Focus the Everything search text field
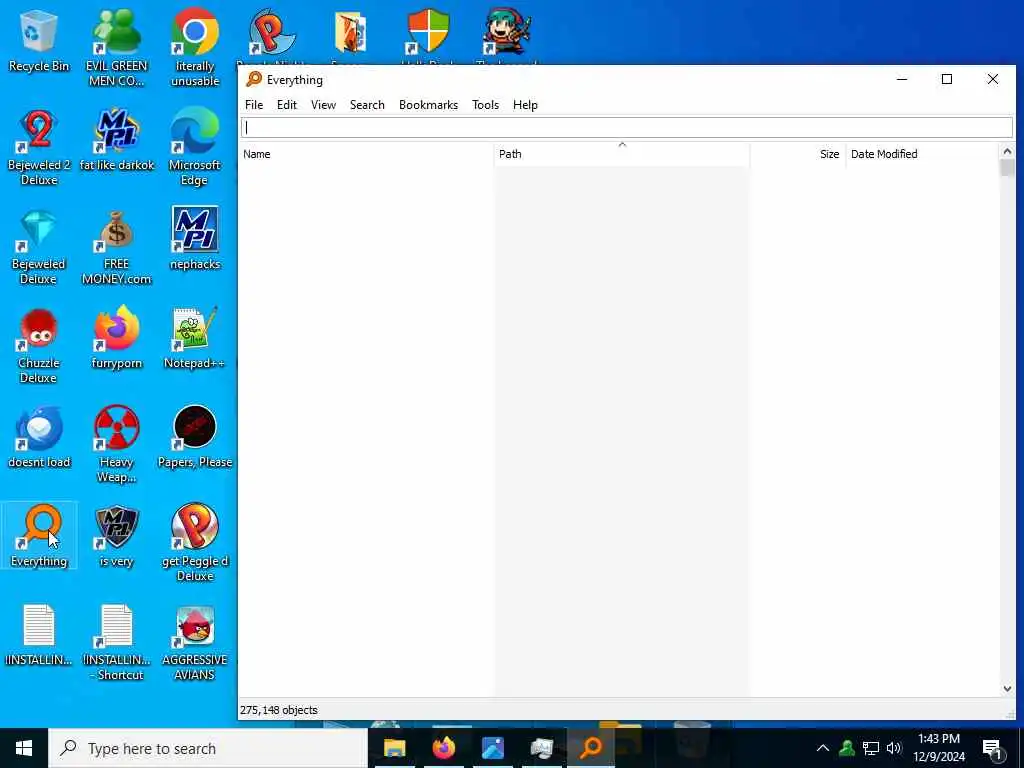Viewport: 1024px width, 768px height. tap(627, 127)
